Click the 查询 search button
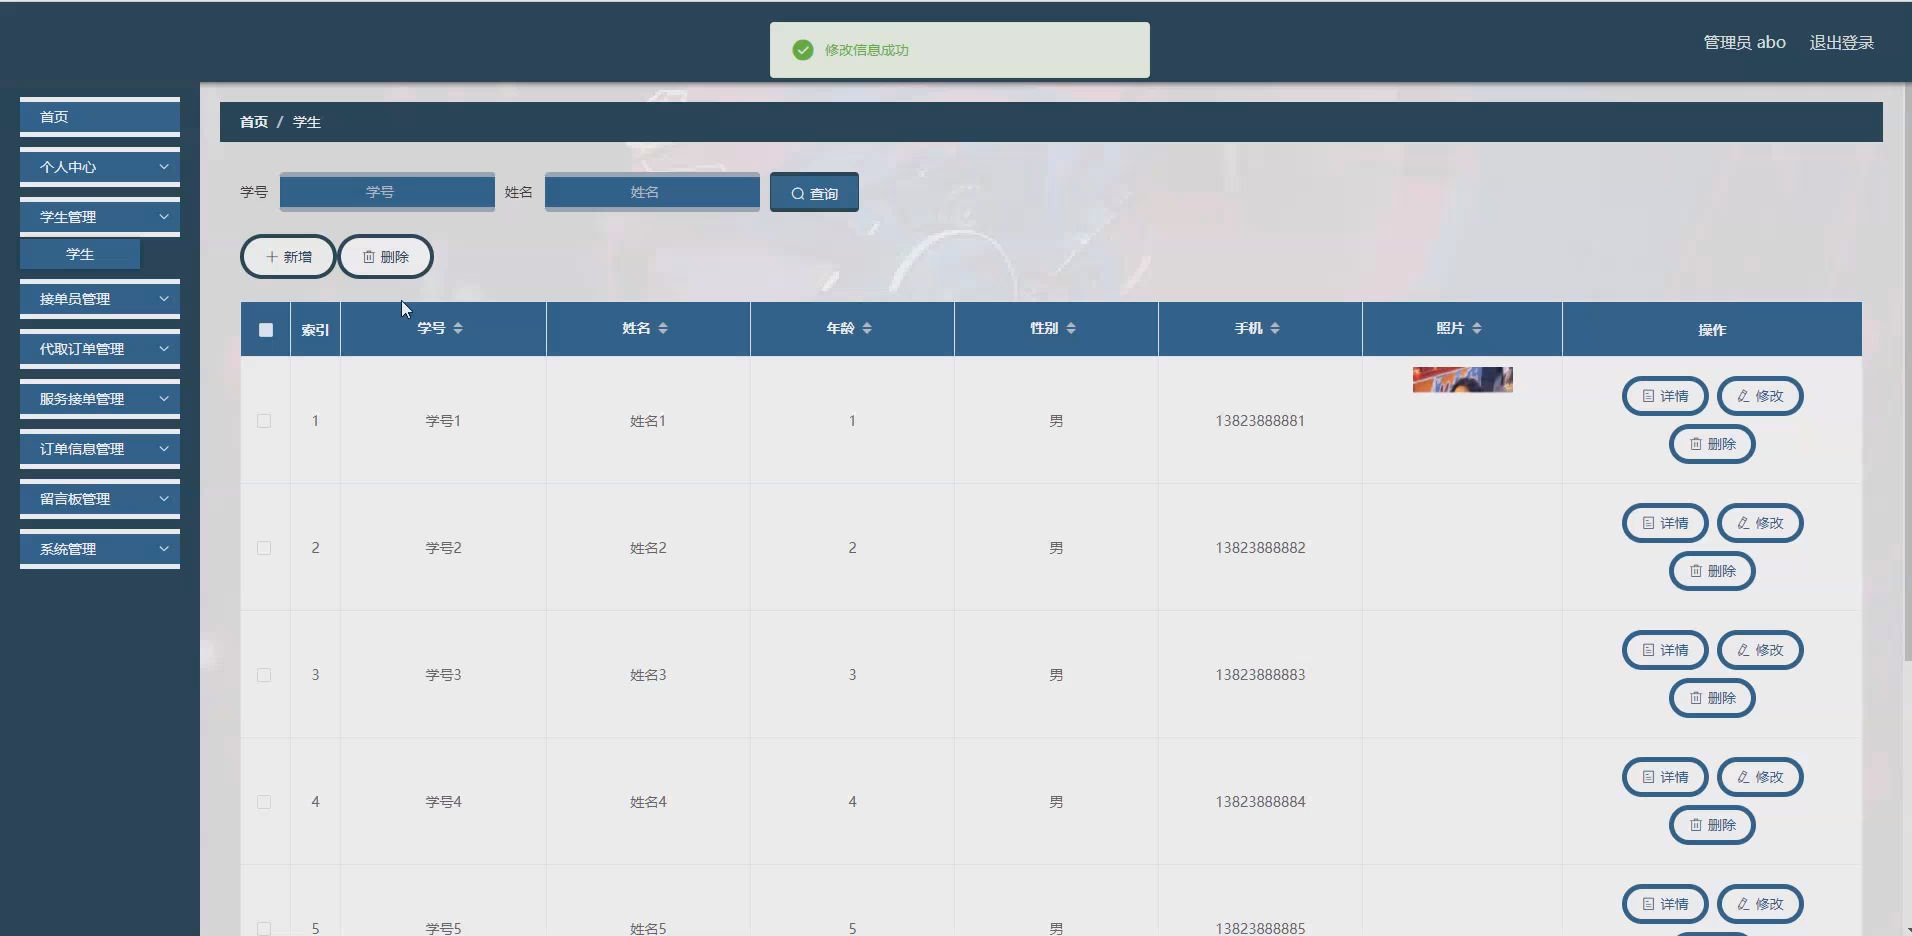Image resolution: width=1912 pixels, height=936 pixels. (x=814, y=192)
